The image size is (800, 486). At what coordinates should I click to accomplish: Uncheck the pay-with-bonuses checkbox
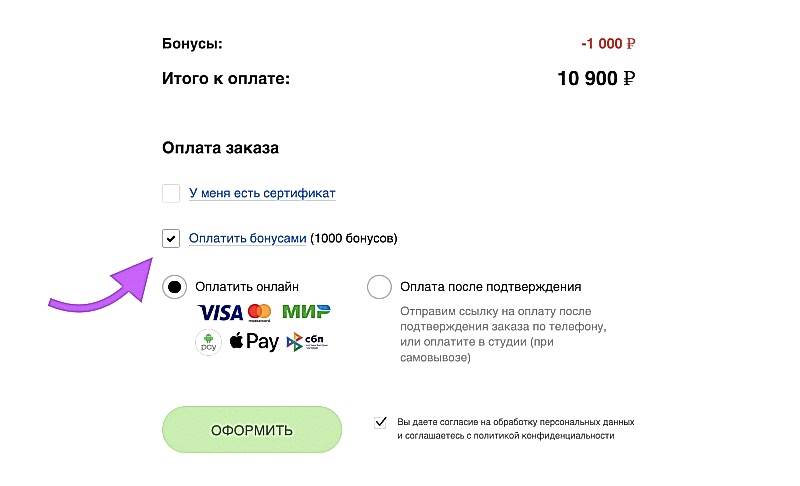coord(171,238)
